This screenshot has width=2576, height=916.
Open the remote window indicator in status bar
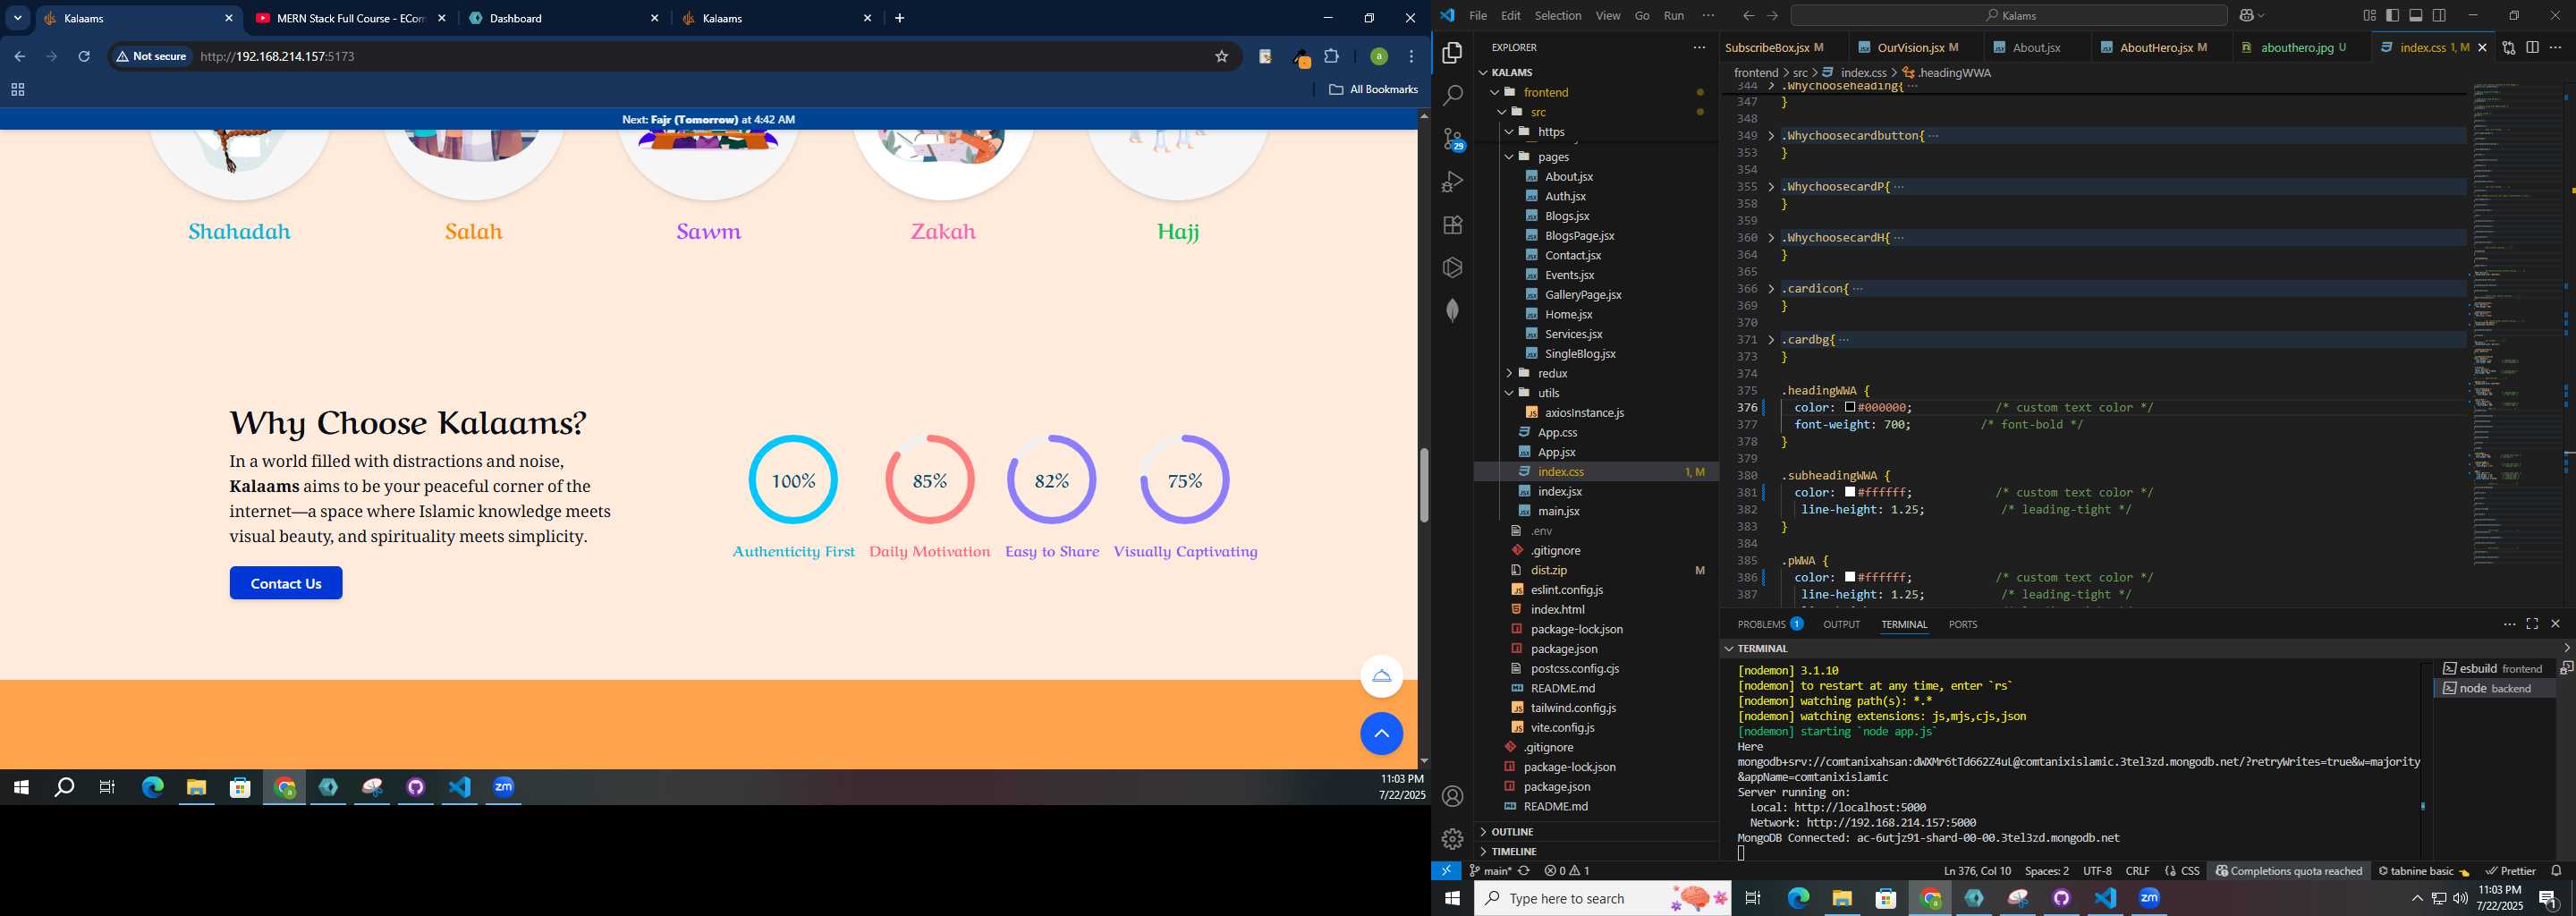click(x=1446, y=871)
